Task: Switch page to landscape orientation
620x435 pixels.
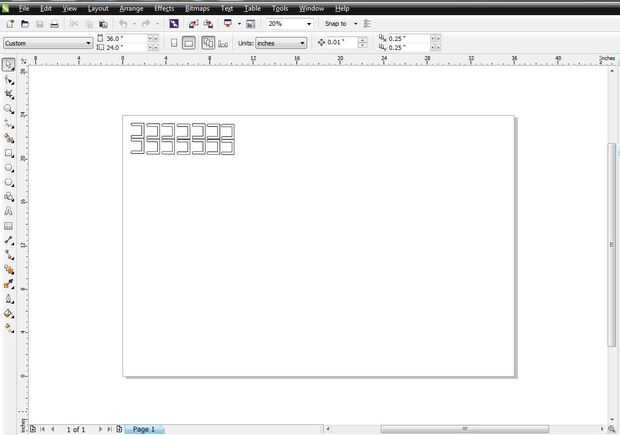Action: (189, 43)
